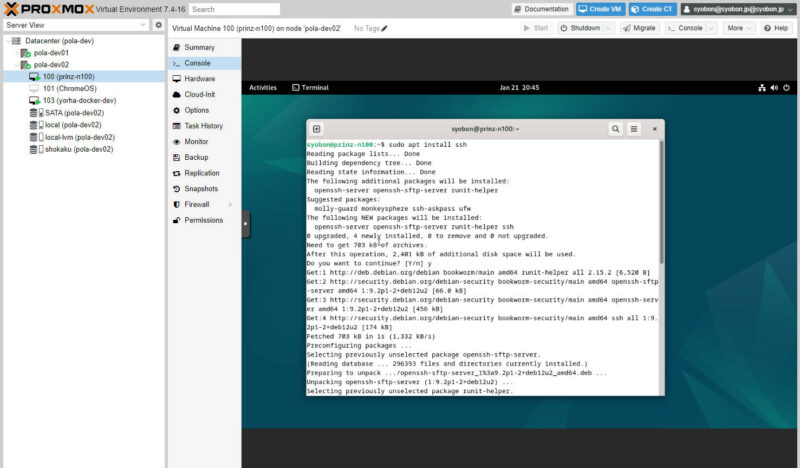Image resolution: width=800 pixels, height=468 pixels.
Task: Click the terminal scrollbar
Action: (662, 202)
